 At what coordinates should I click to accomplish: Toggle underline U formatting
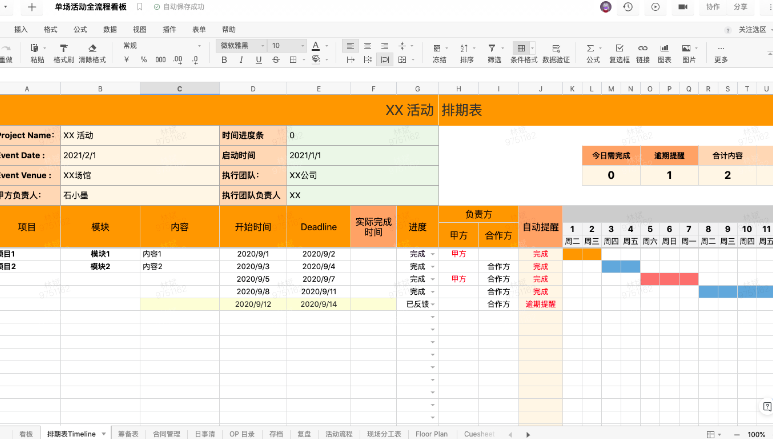click(x=258, y=60)
